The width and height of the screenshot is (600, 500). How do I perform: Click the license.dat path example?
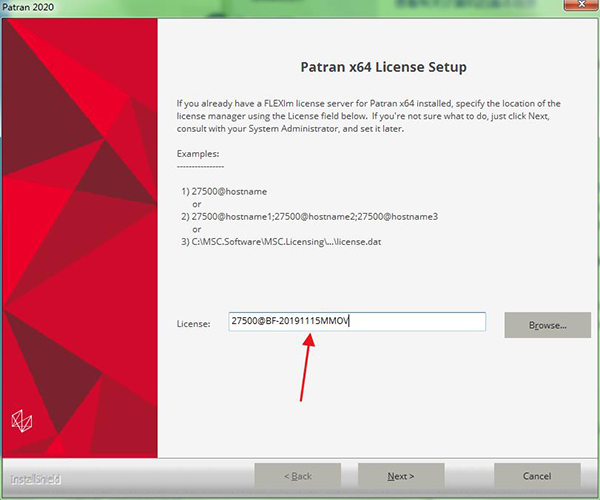pos(281,242)
